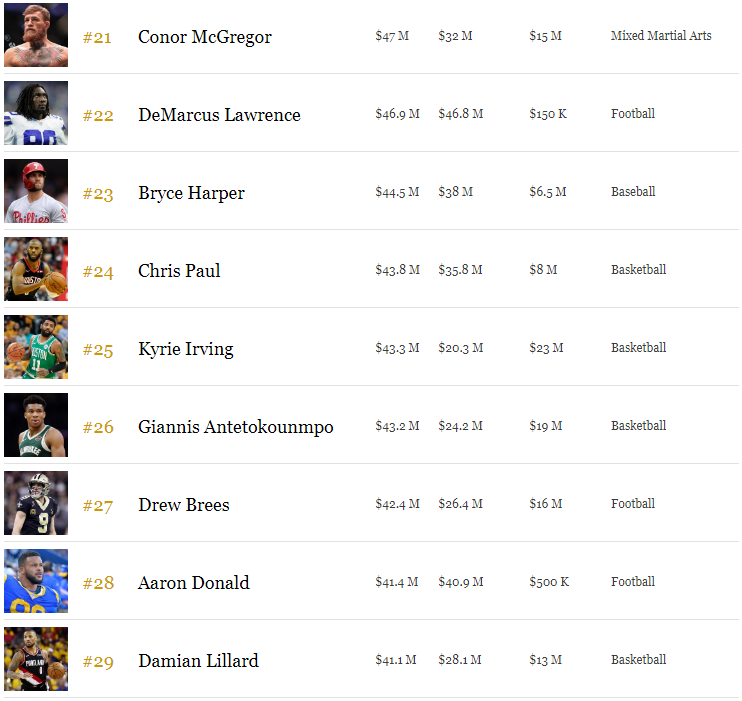The height and width of the screenshot is (701, 742).
Task: Click Damian Lillard's photo thumbnail
Action: pos(36,659)
